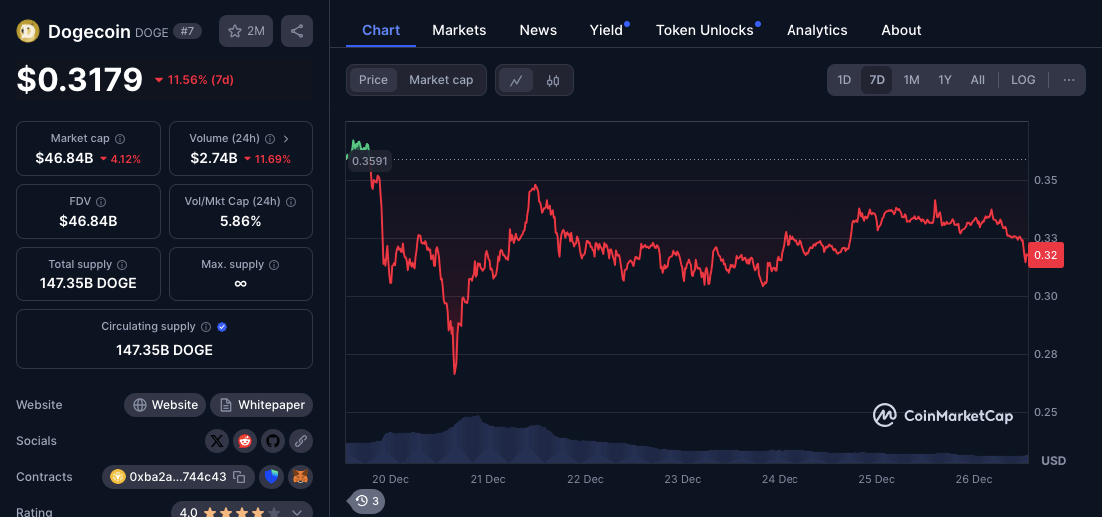The image size is (1102, 517).
Task: Open the Token Unlocks tab
Action: click(704, 30)
